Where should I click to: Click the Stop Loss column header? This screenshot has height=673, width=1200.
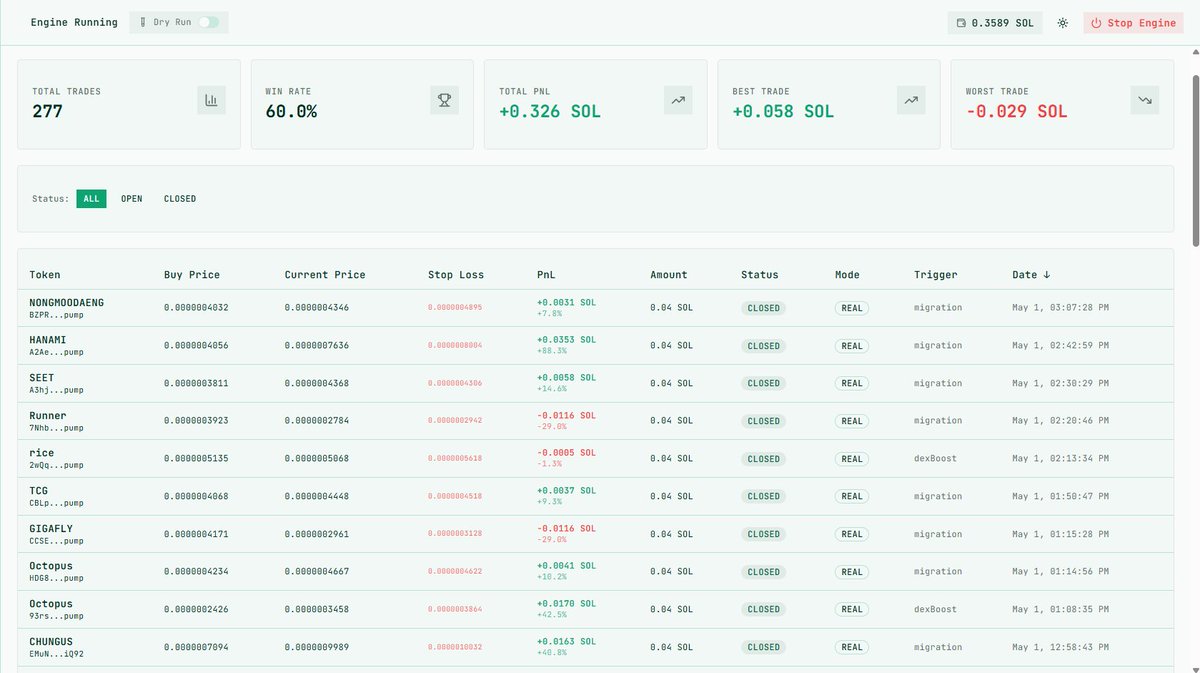click(456, 275)
